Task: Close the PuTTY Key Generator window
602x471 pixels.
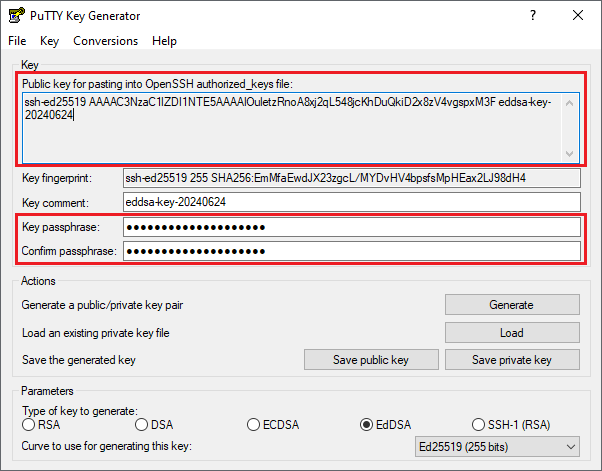Action: pyautogui.click(x=578, y=15)
